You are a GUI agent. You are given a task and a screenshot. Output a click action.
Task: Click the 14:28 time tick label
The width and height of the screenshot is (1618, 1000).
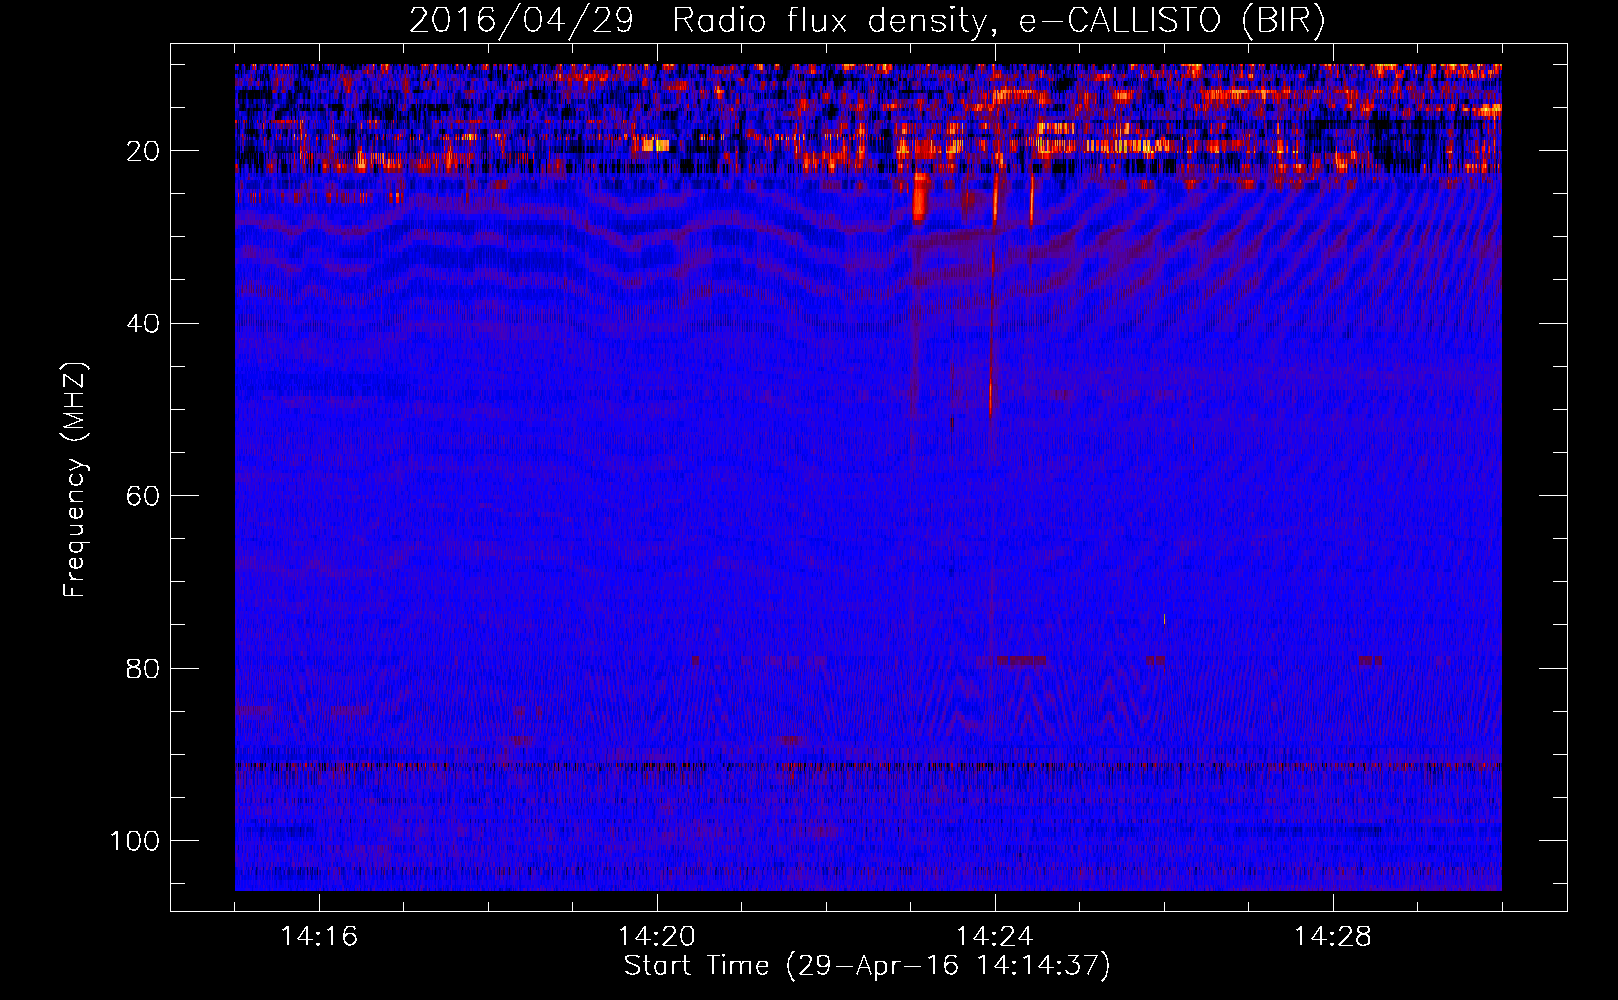coord(1332,937)
